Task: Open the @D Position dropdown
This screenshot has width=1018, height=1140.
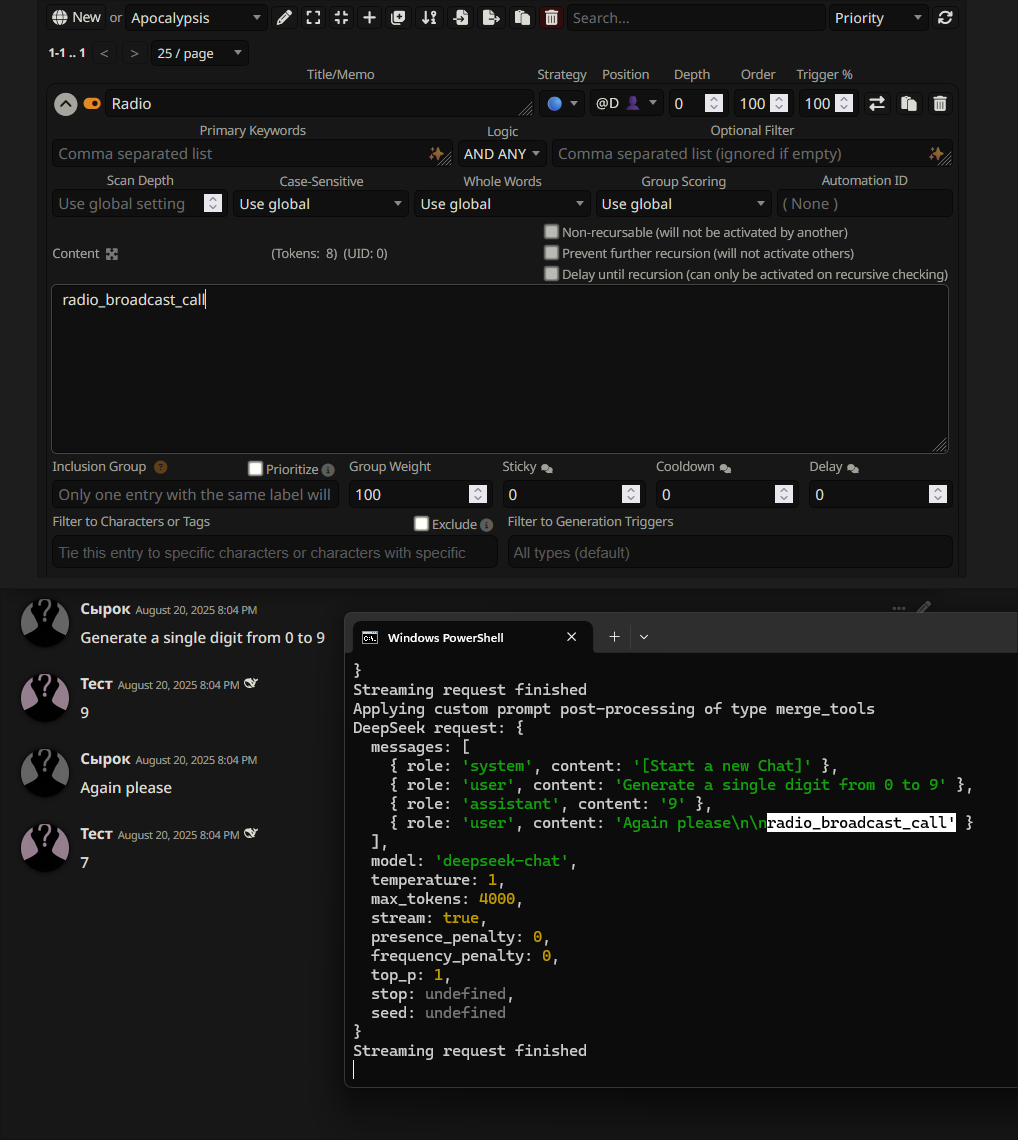Action: (x=626, y=104)
